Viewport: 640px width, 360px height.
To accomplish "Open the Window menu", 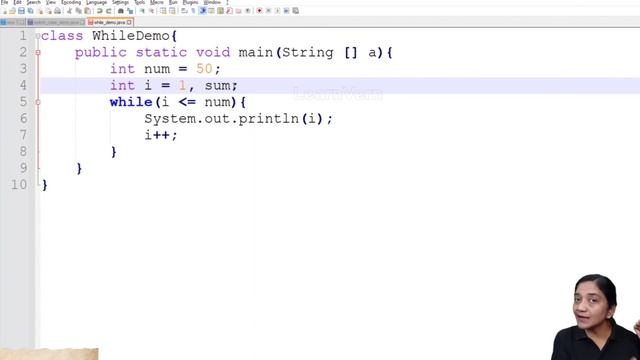I will click(212, 2).
